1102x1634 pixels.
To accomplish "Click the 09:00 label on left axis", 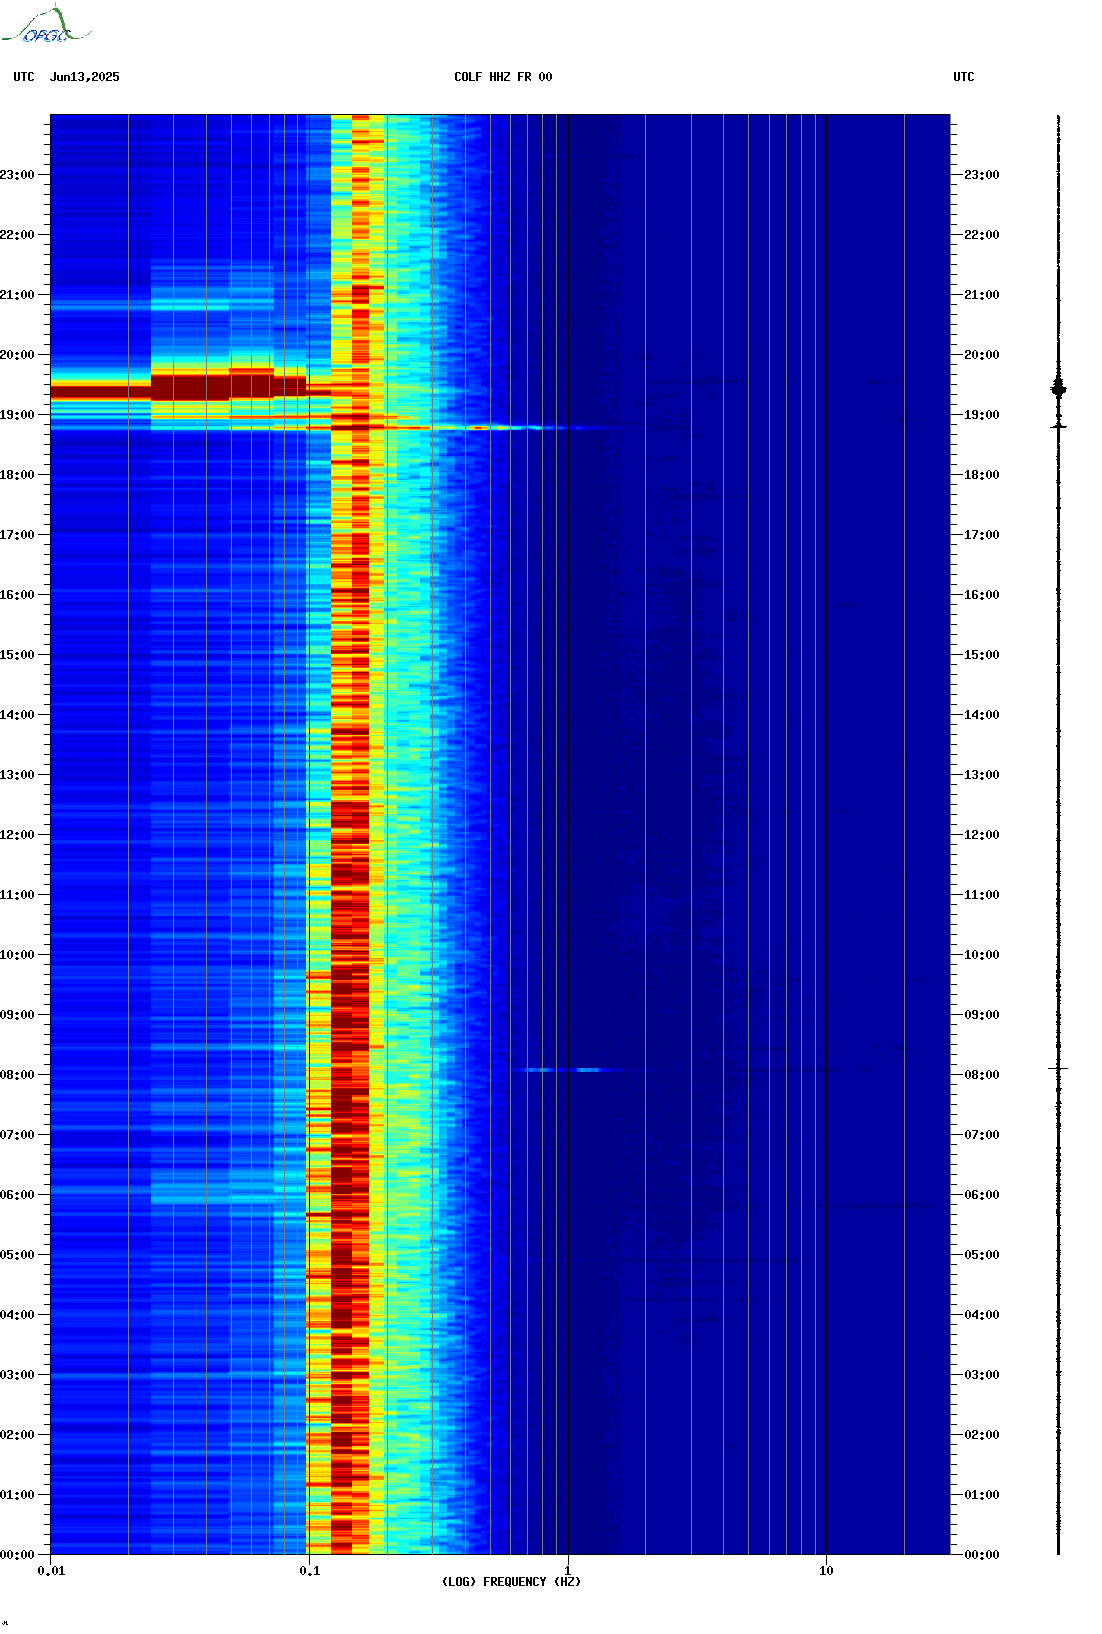I will point(17,1015).
